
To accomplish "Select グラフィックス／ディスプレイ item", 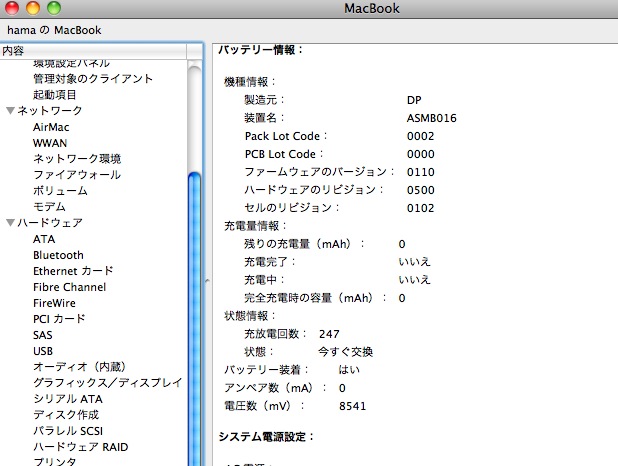I will [x=107, y=382].
